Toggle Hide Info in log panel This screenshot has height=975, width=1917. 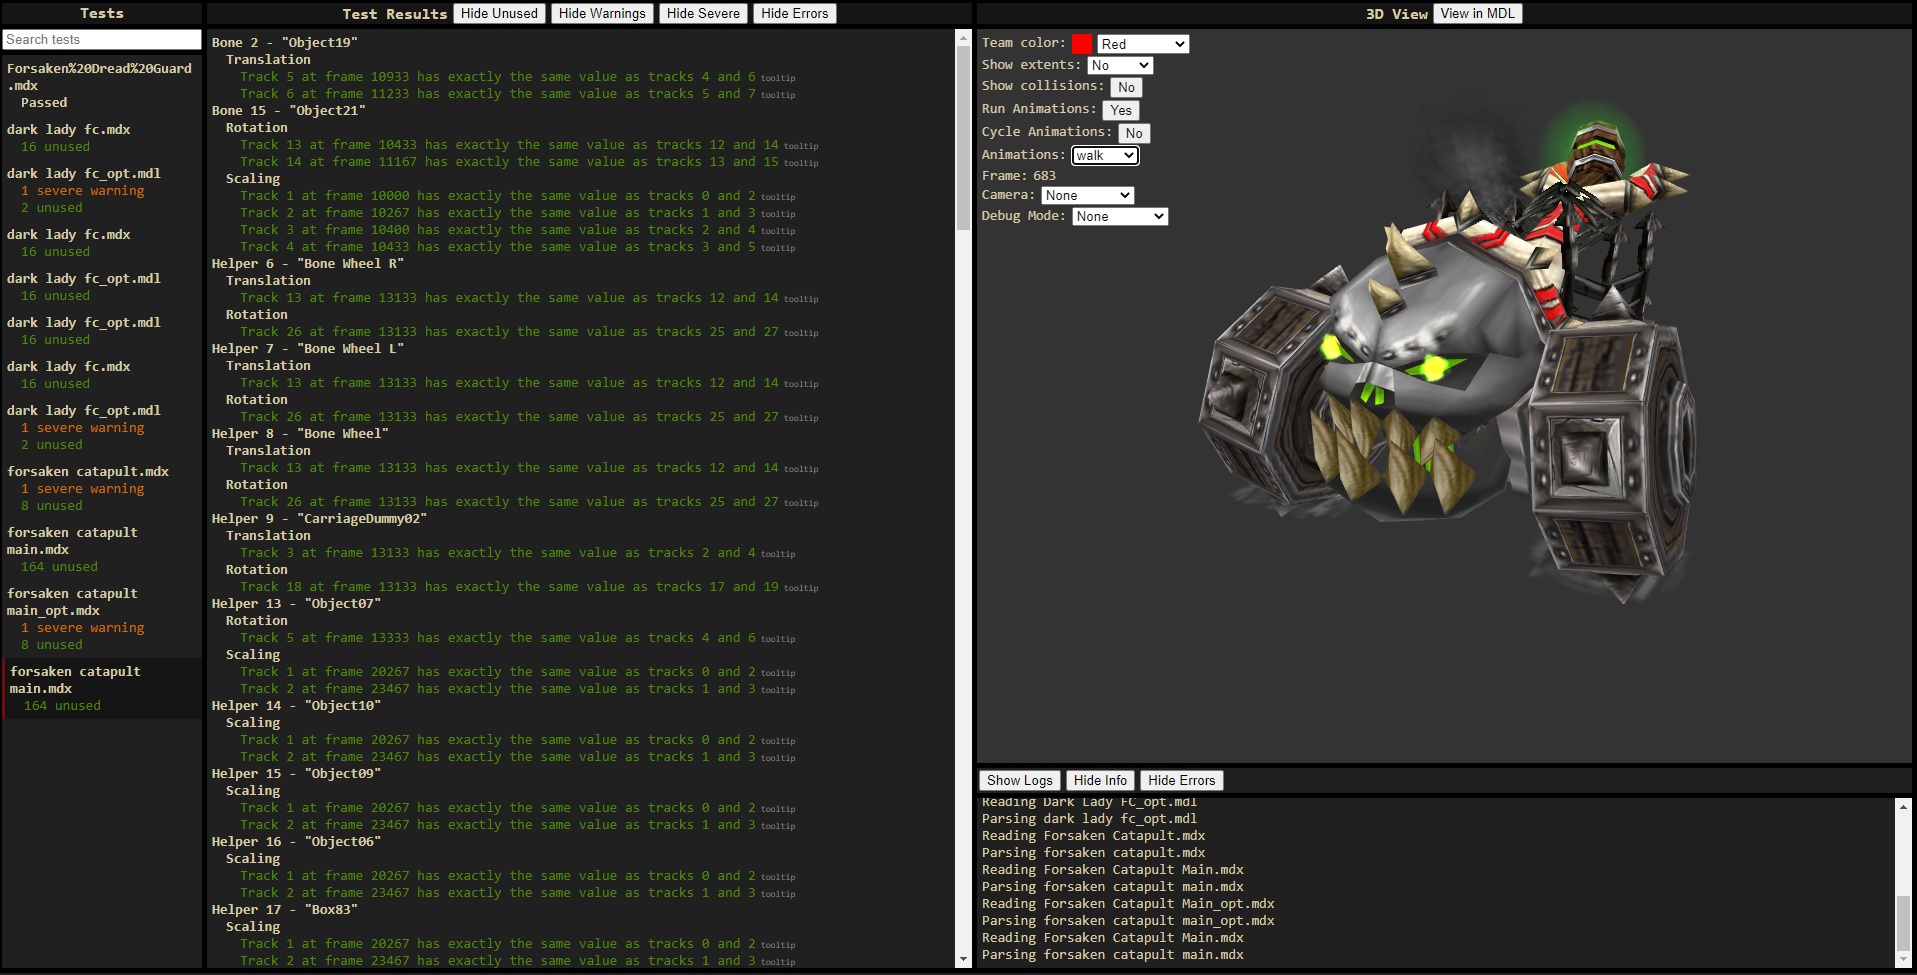pos(1100,780)
